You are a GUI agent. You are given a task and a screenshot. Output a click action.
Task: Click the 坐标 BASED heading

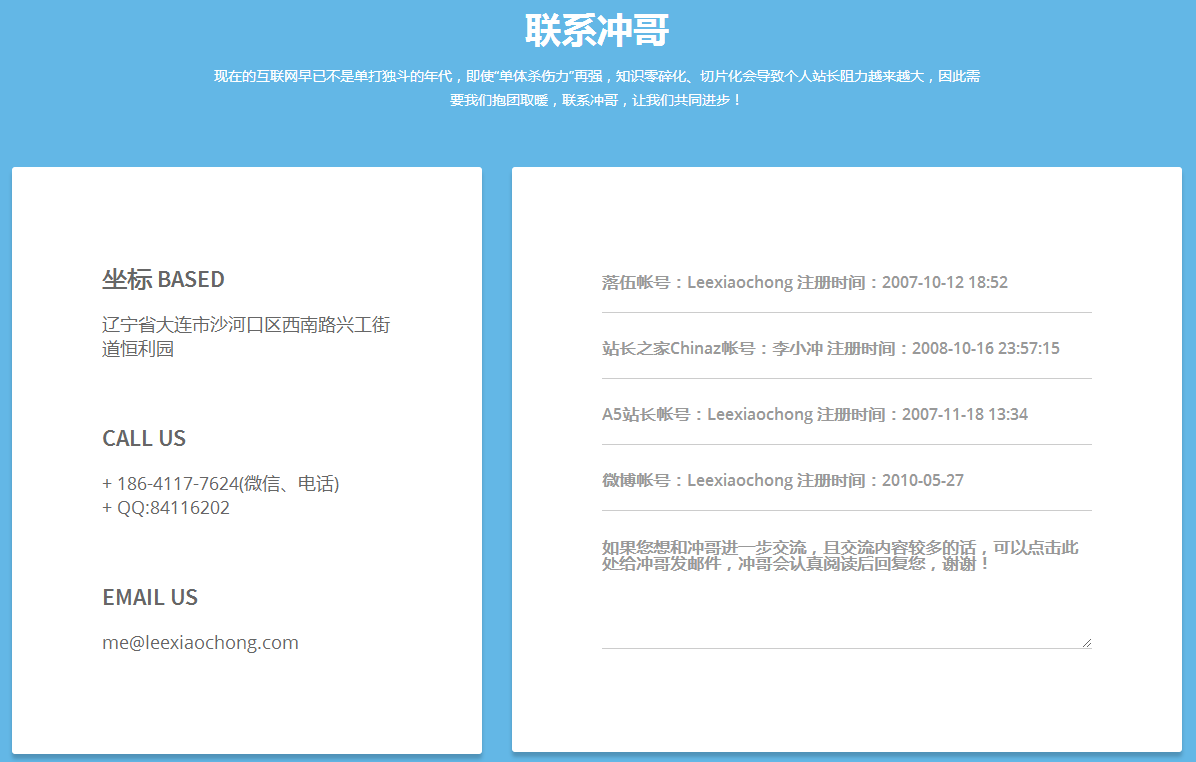click(163, 279)
